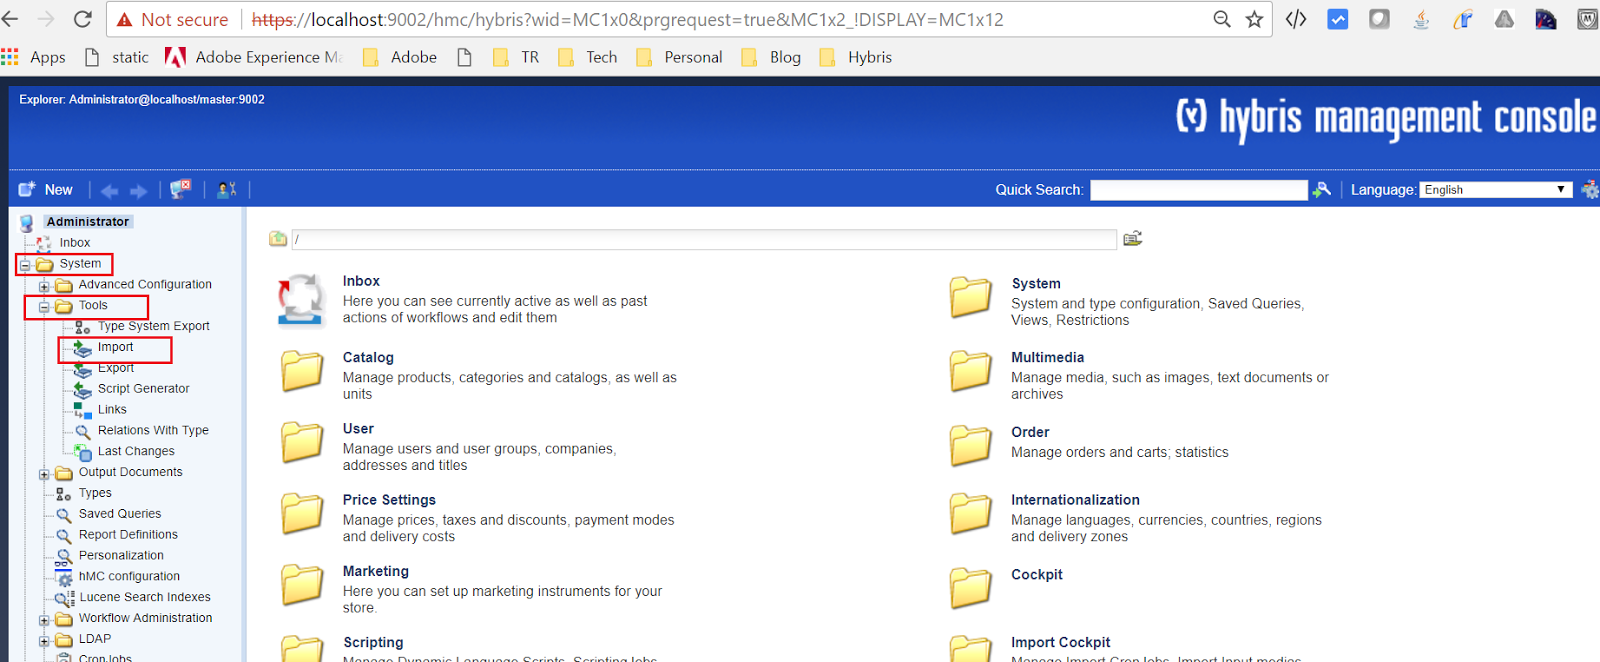1600x662 pixels.
Task: Click the Catalog folder icon
Action: point(302,371)
